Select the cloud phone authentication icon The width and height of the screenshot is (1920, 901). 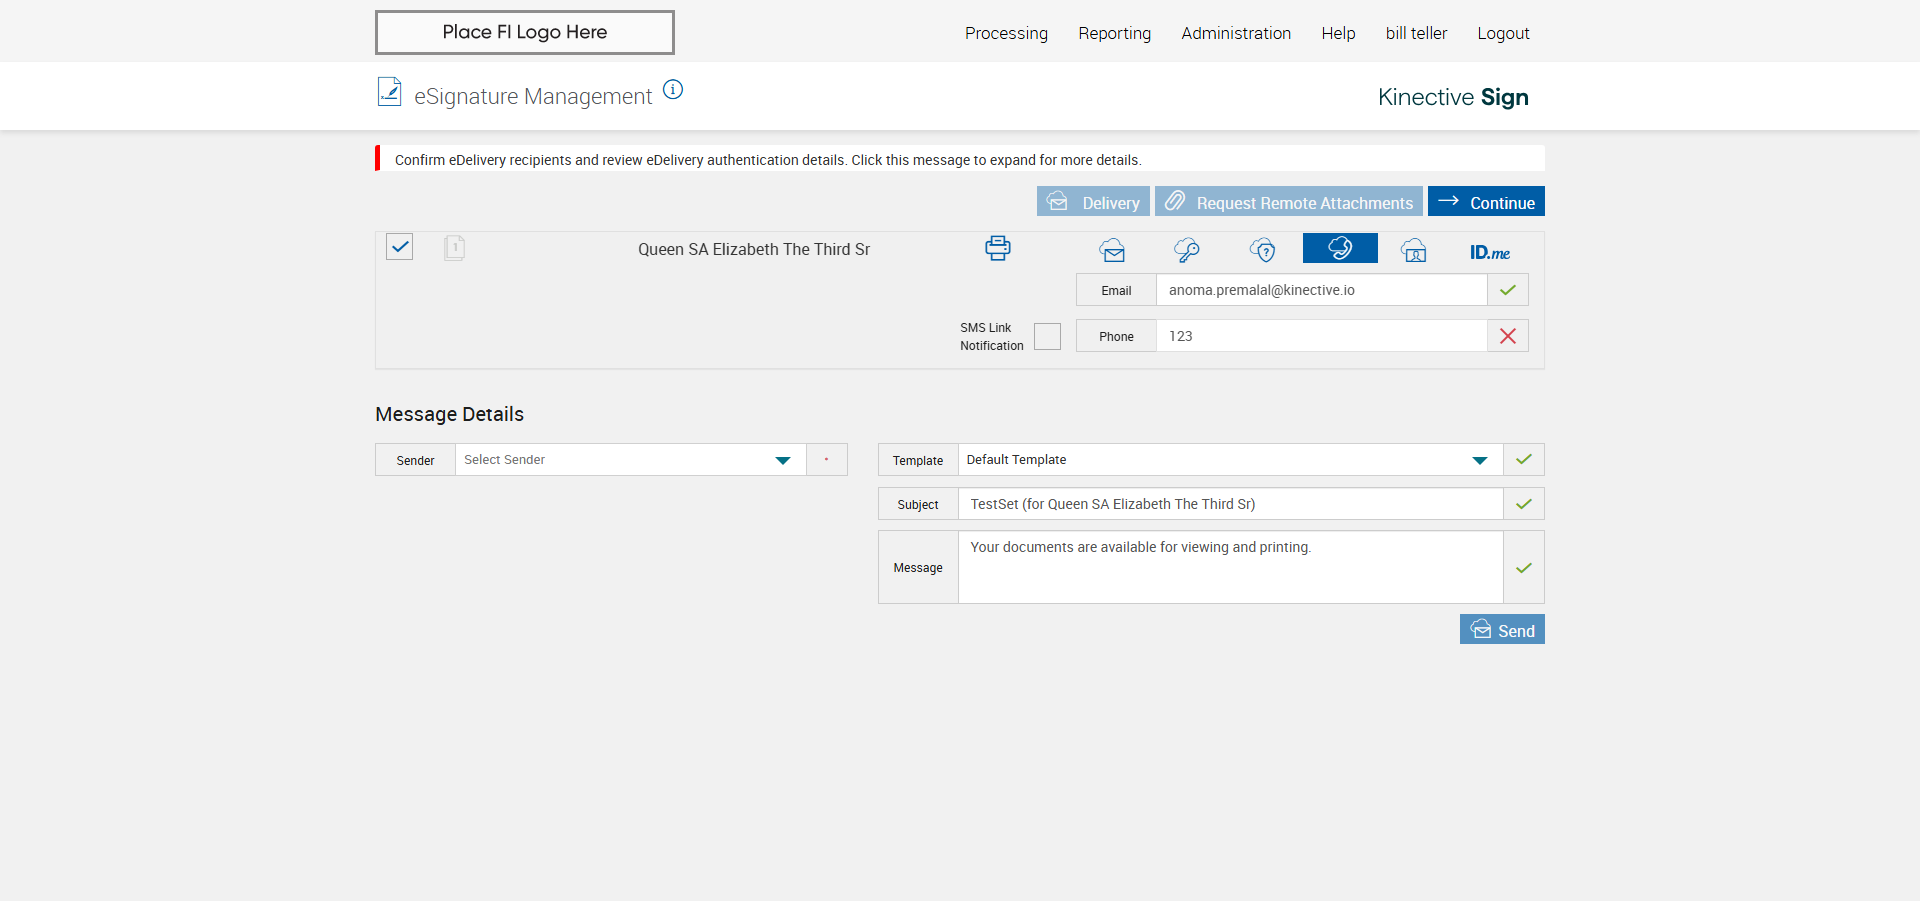[1340, 248]
